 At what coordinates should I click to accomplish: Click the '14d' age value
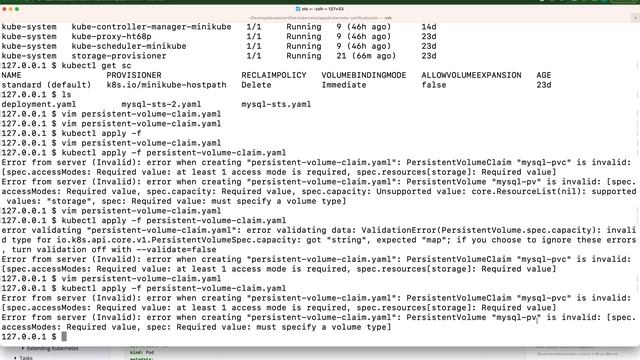pos(429,27)
